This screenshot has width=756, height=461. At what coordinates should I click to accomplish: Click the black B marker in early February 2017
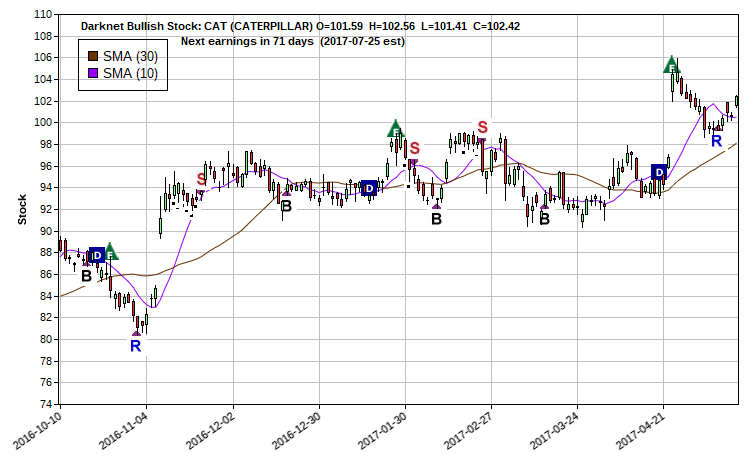[436, 219]
